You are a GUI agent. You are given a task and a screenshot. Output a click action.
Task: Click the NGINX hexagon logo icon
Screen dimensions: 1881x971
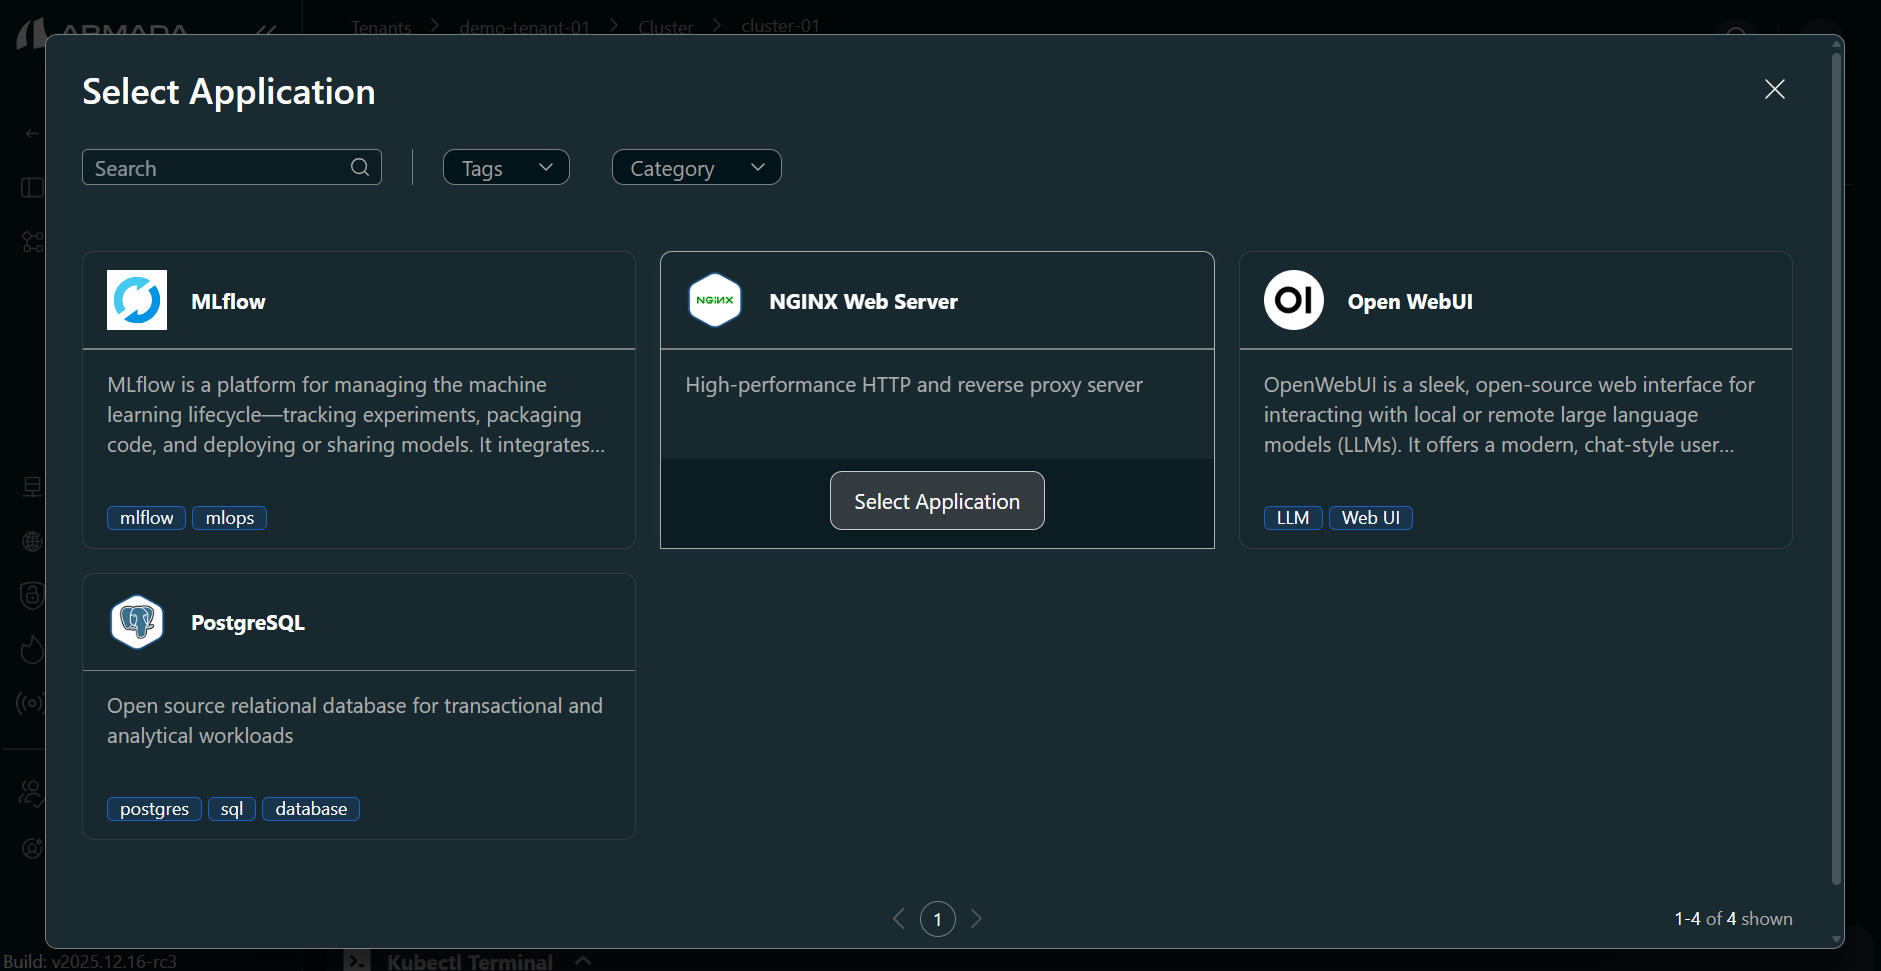(x=715, y=300)
